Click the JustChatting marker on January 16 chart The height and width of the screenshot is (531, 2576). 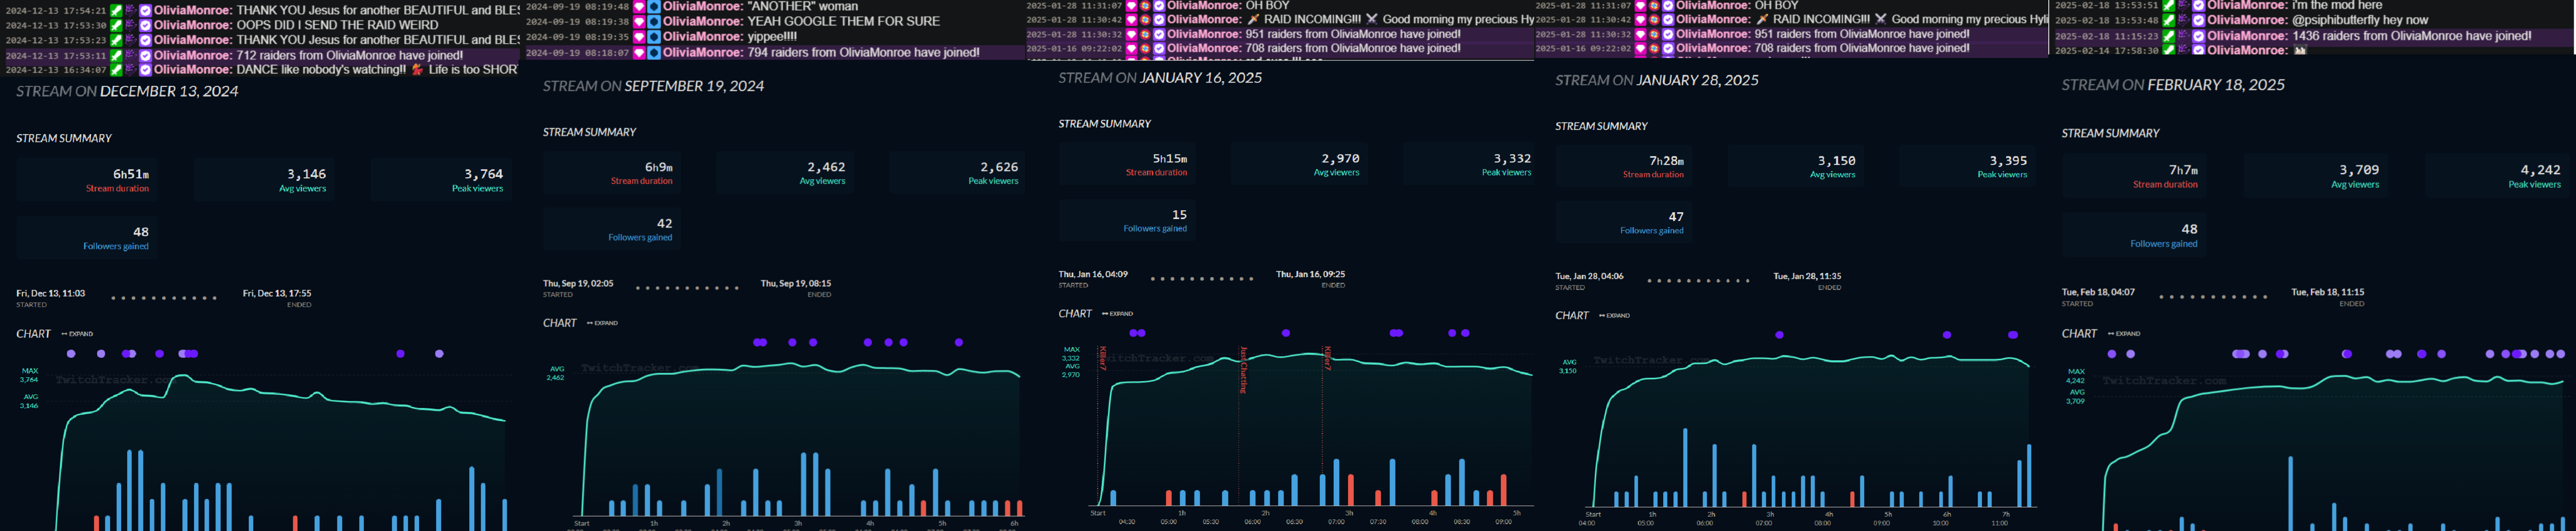click(1243, 370)
